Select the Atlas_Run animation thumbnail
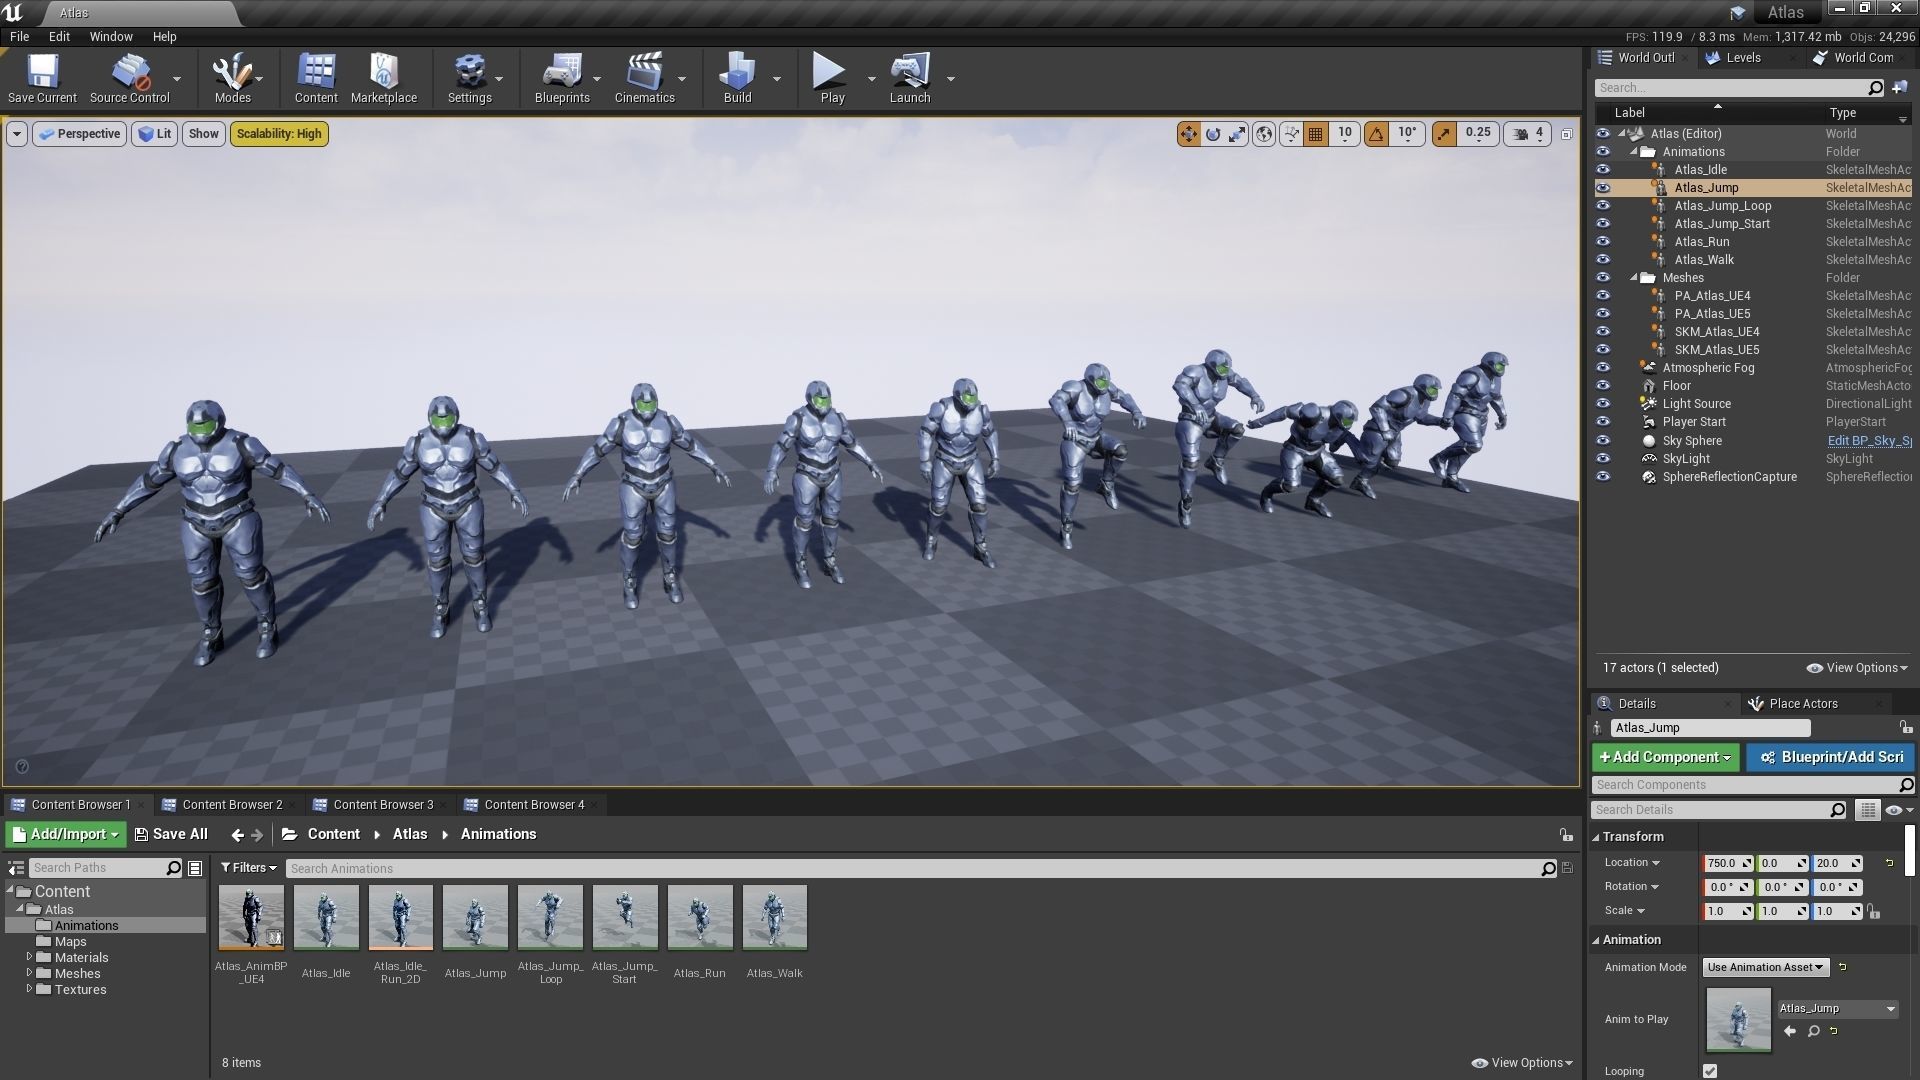The image size is (1920, 1080). tap(700, 918)
